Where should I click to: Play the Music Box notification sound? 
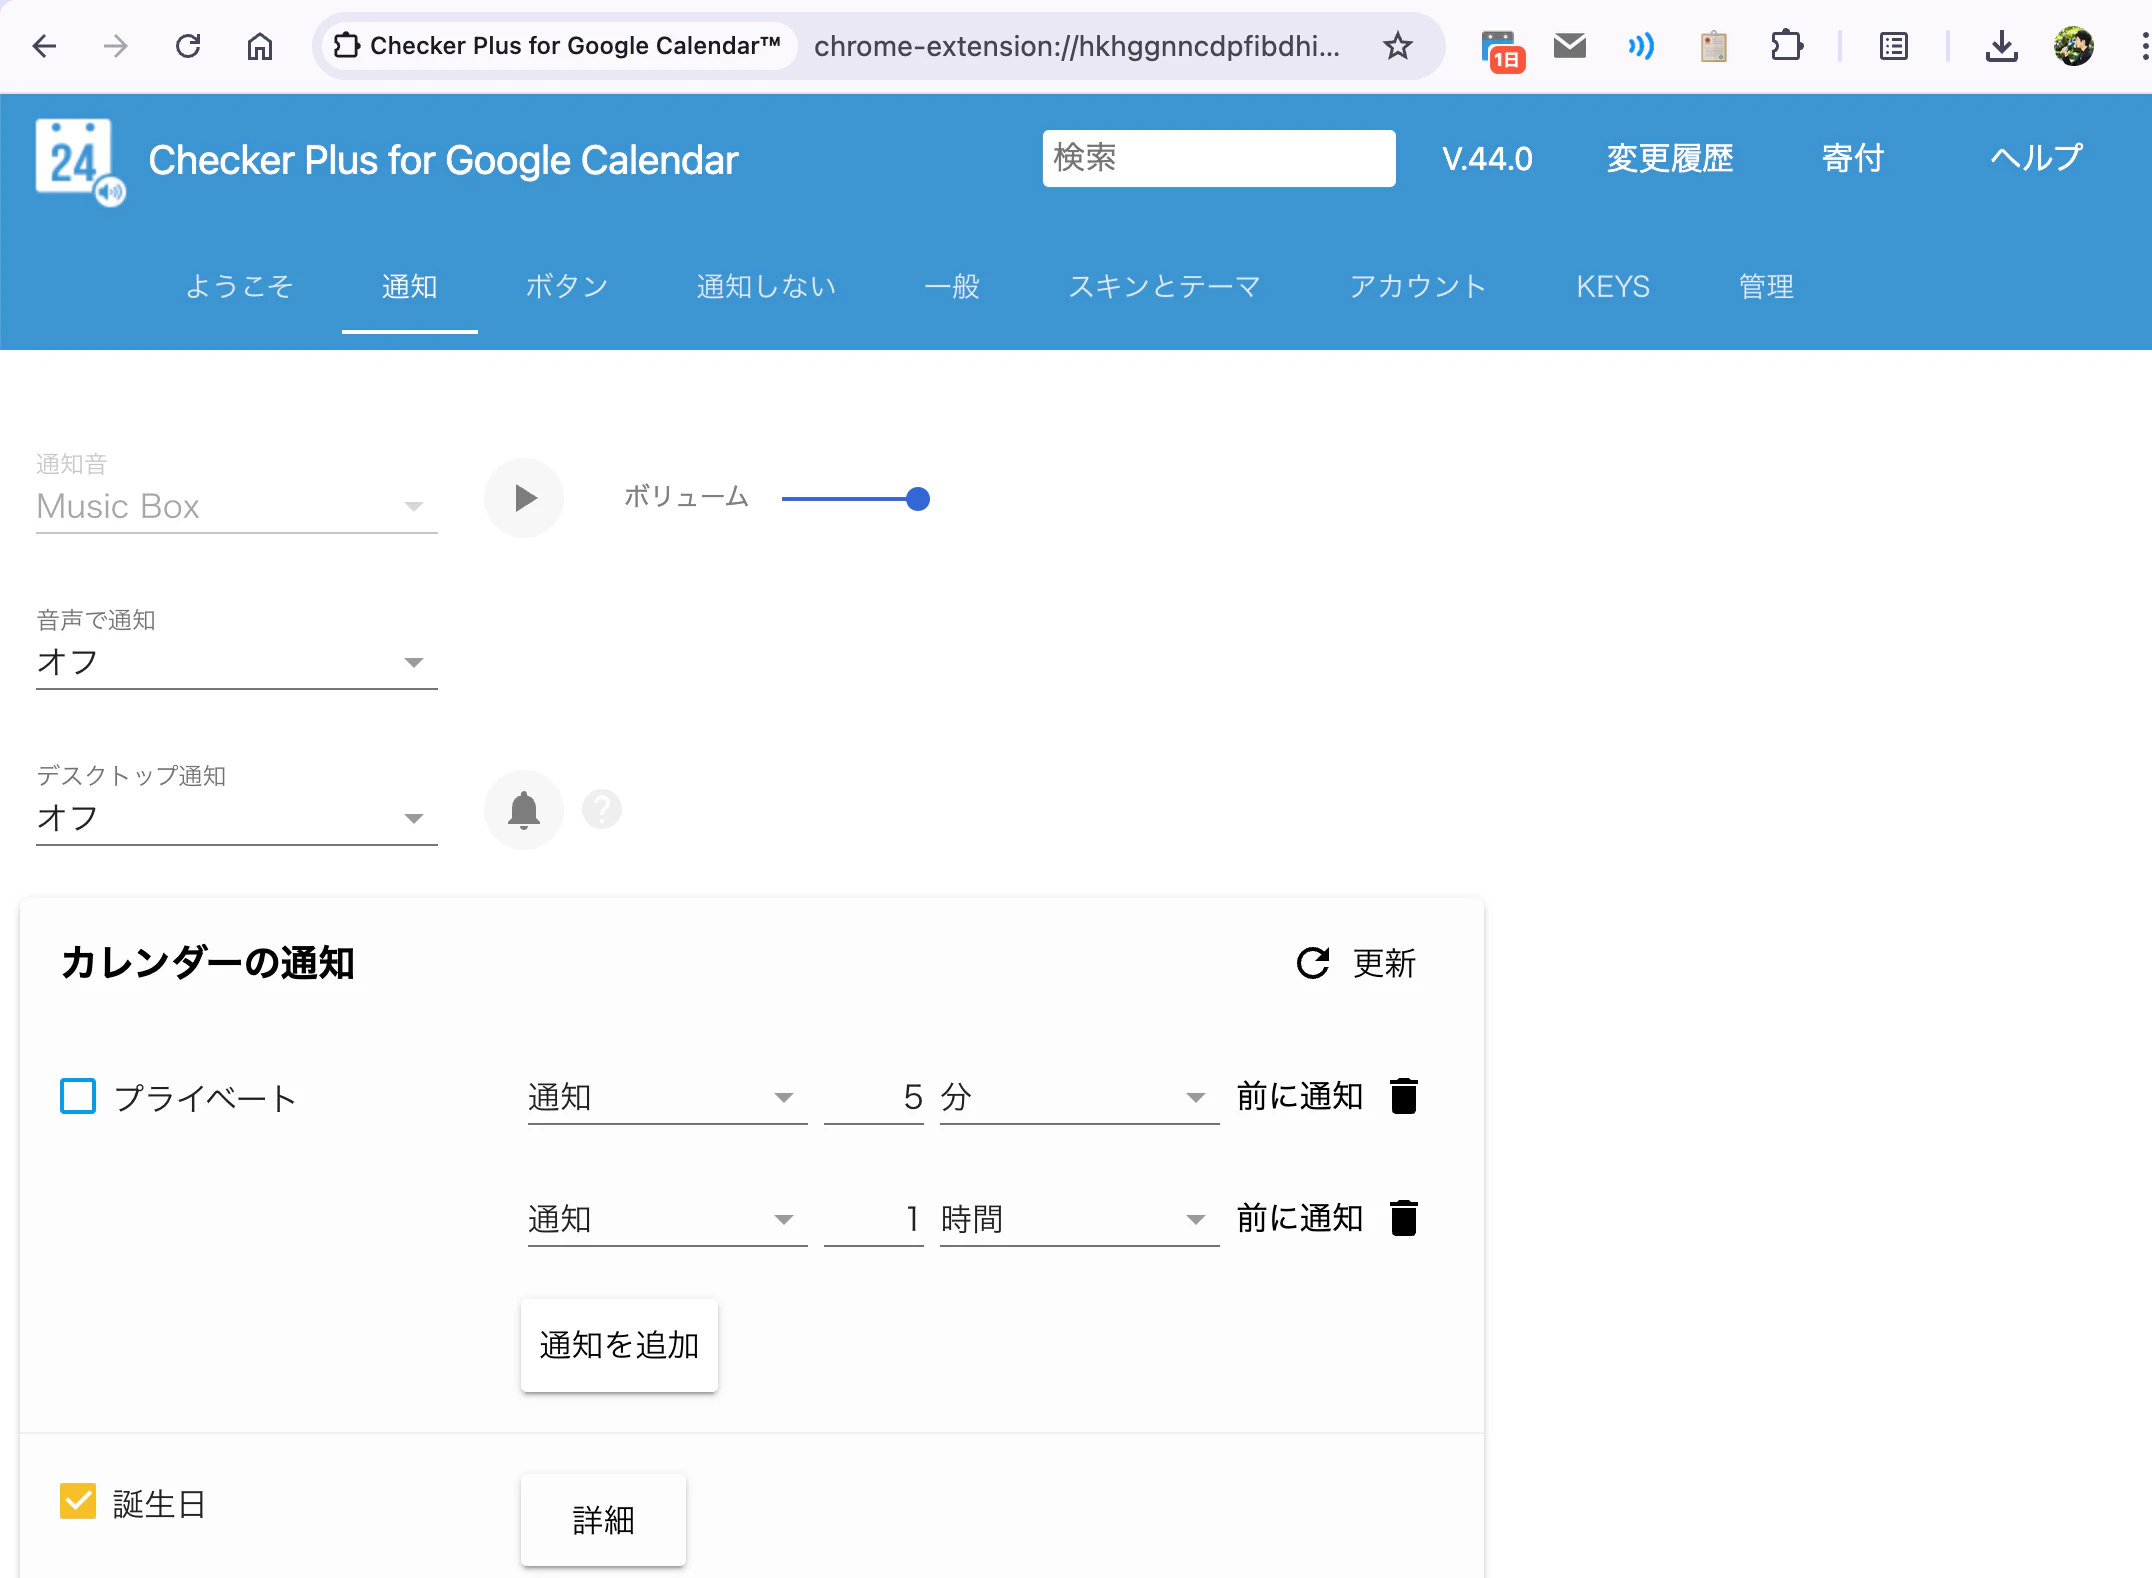[x=524, y=498]
